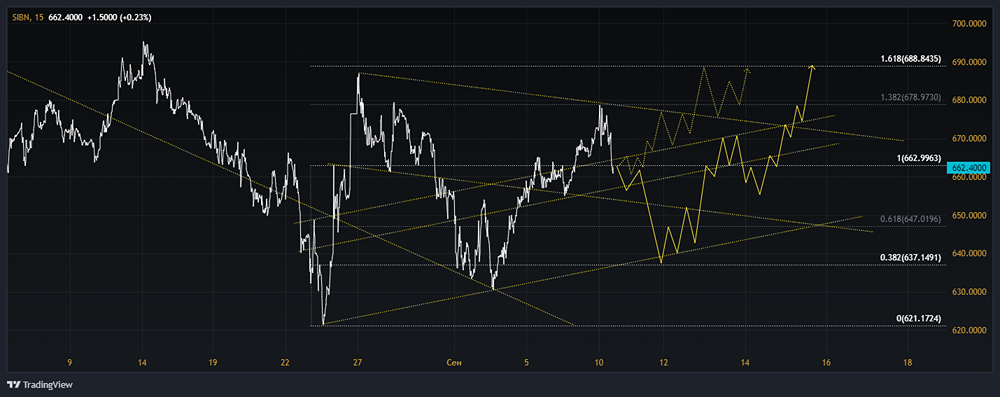The height and width of the screenshot is (397, 1000).
Task: Click the date label 27 on time axis
Action: [358, 363]
